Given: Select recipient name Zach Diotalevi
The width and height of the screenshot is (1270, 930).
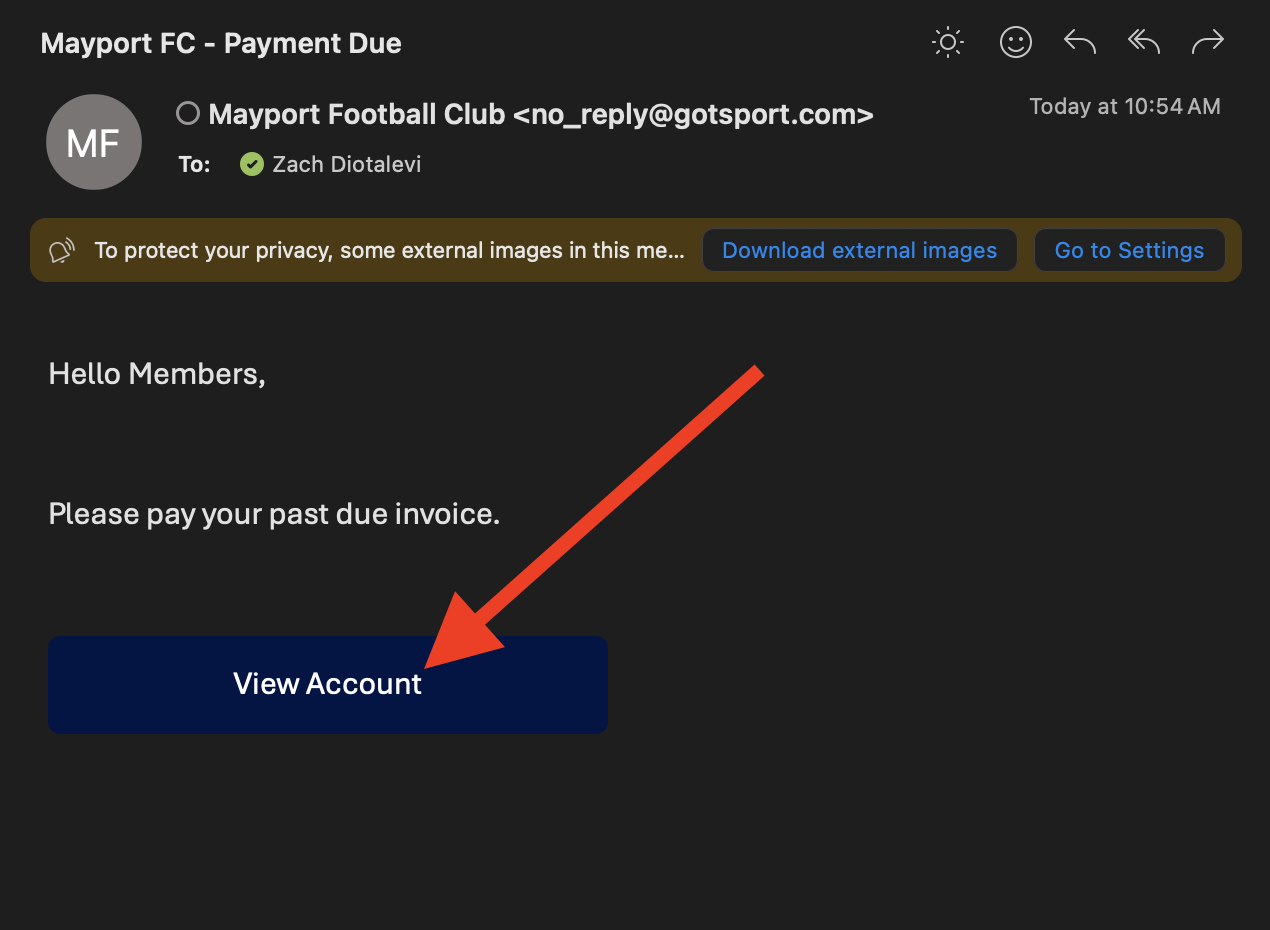Looking at the screenshot, I should click(346, 164).
